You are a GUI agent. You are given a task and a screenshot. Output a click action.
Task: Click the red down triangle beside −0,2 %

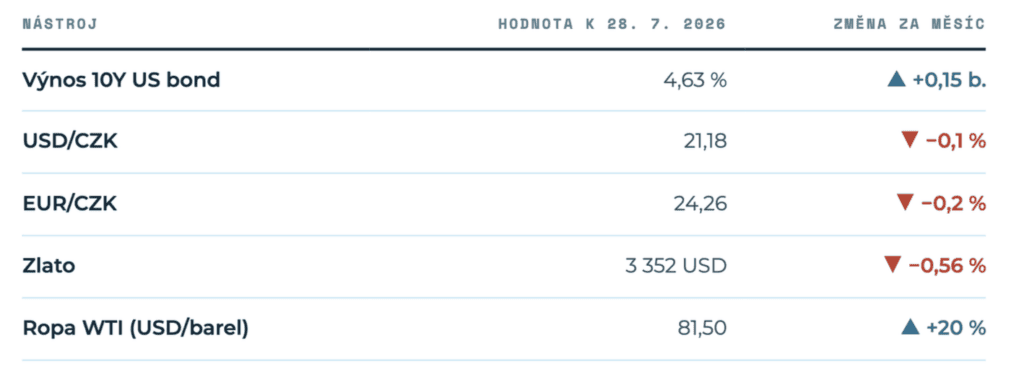point(905,203)
